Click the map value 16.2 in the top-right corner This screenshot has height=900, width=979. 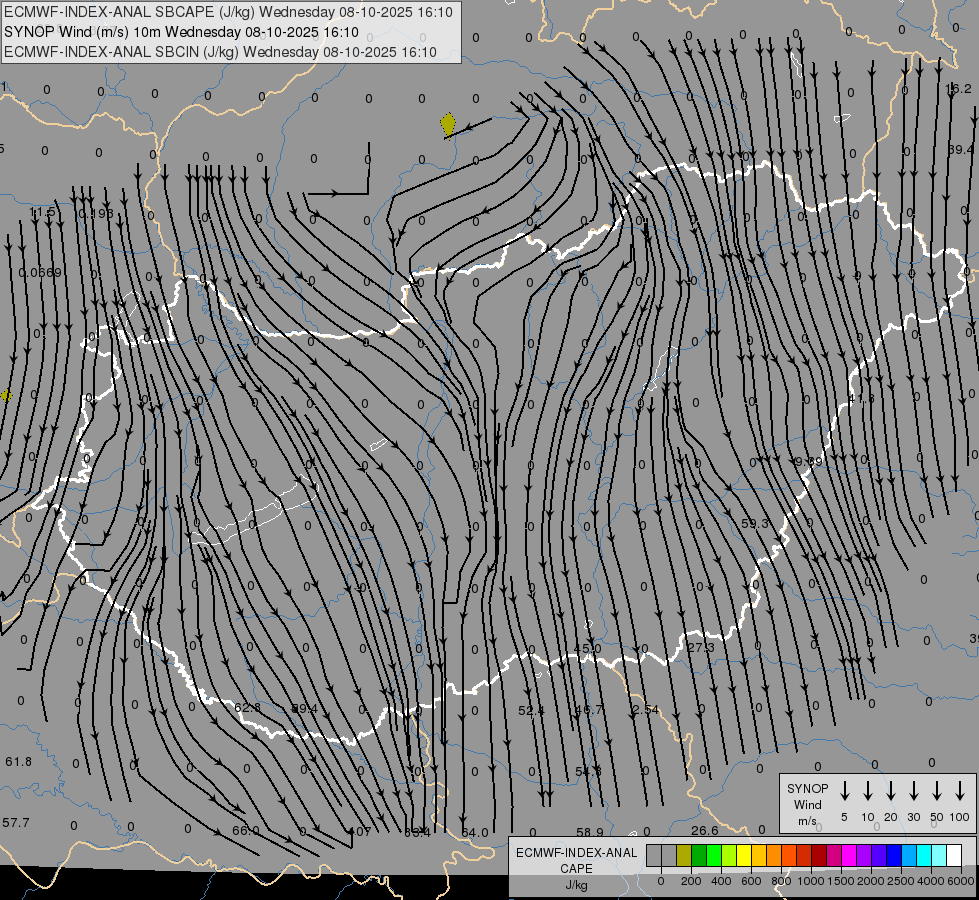[958, 89]
